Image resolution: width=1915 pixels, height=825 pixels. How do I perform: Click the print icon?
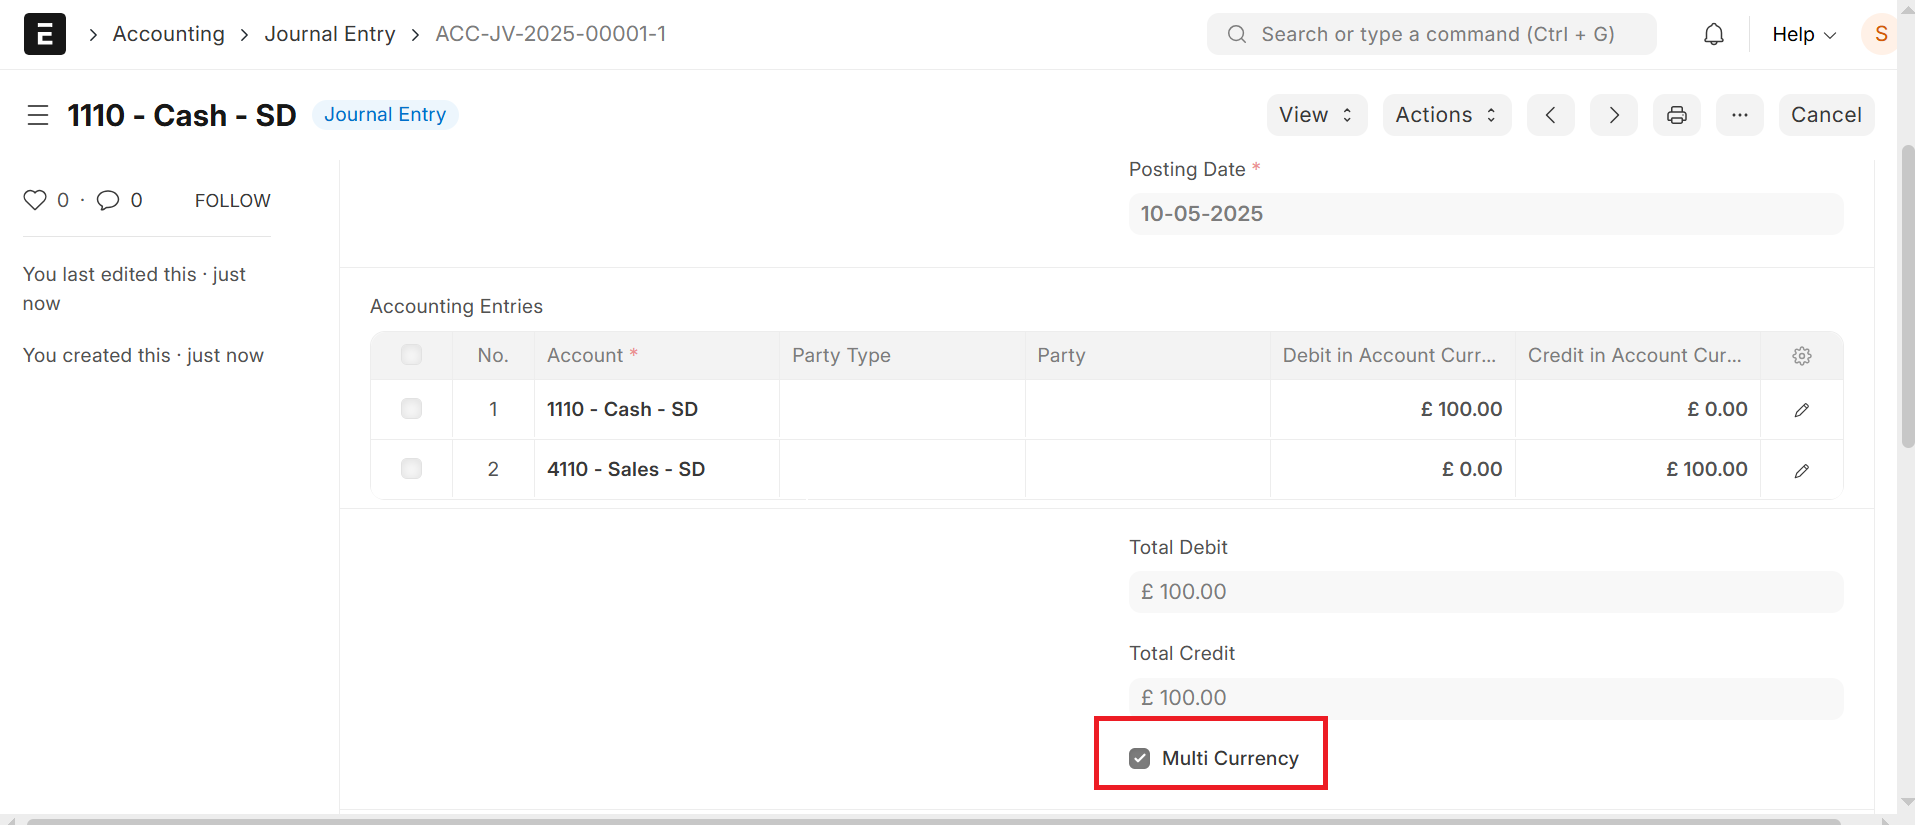tap(1676, 115)
